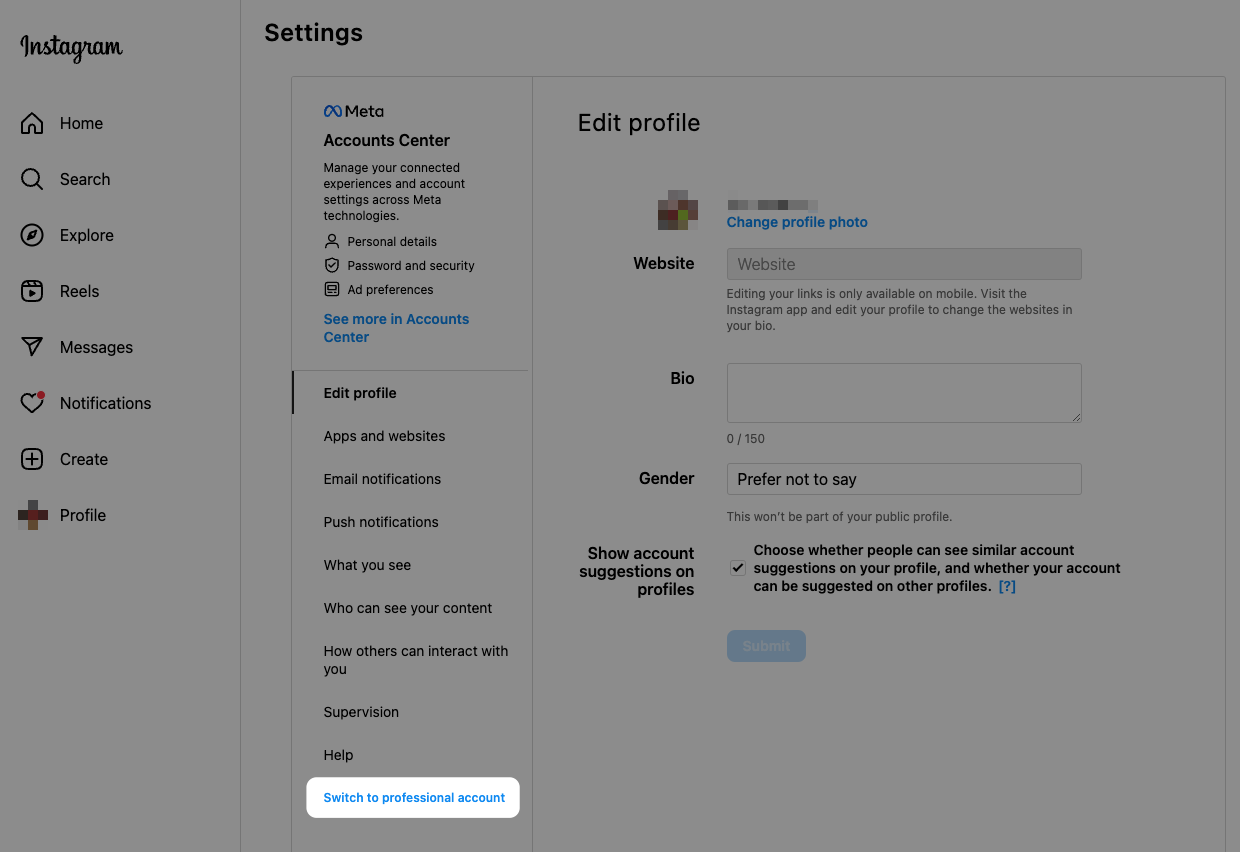The width and height of the screenshot is (1240, 852).
Task: Open the Gender dropdown field
Action: (904, 479)
